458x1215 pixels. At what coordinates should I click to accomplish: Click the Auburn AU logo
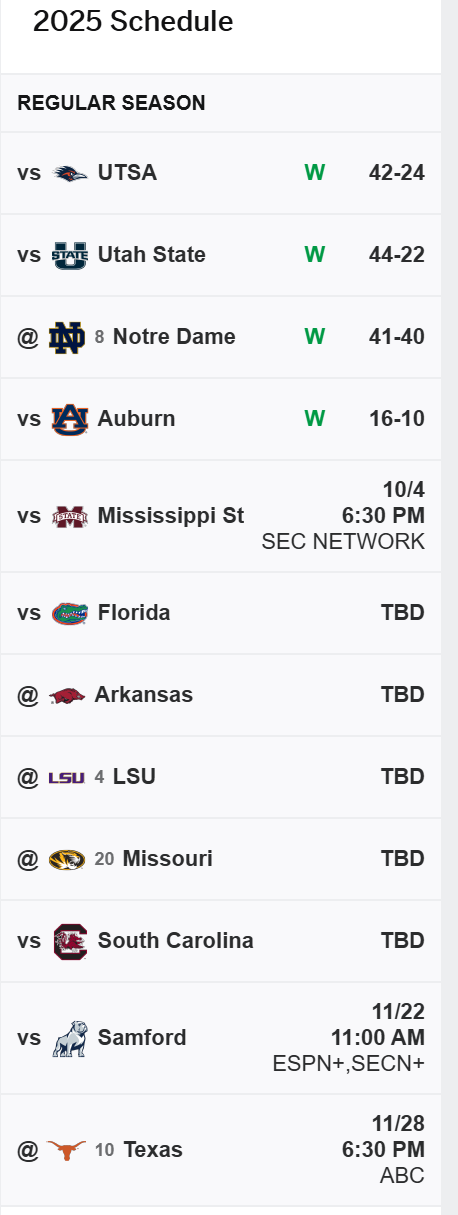[70, 419]
